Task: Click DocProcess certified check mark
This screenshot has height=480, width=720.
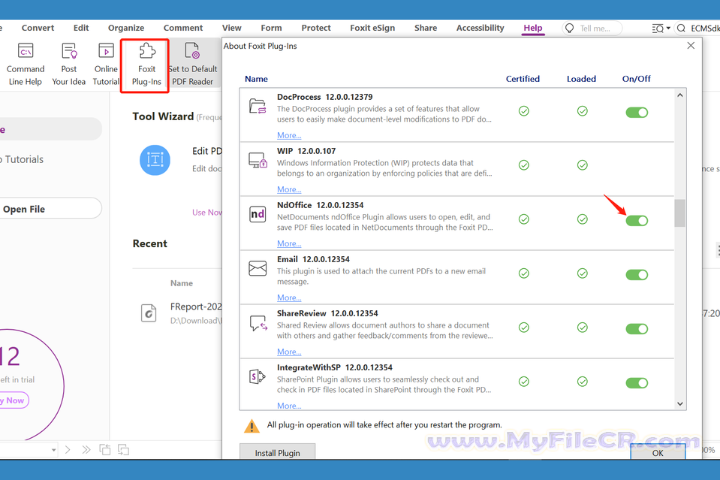Action: [523, 111]
